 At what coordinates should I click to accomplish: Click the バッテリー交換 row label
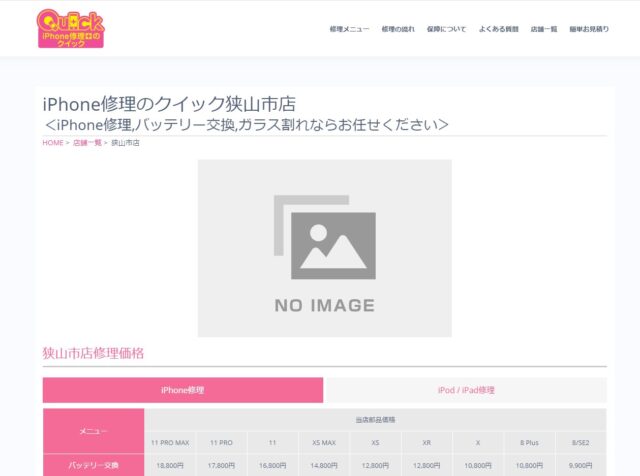click(x=93, y=465)
